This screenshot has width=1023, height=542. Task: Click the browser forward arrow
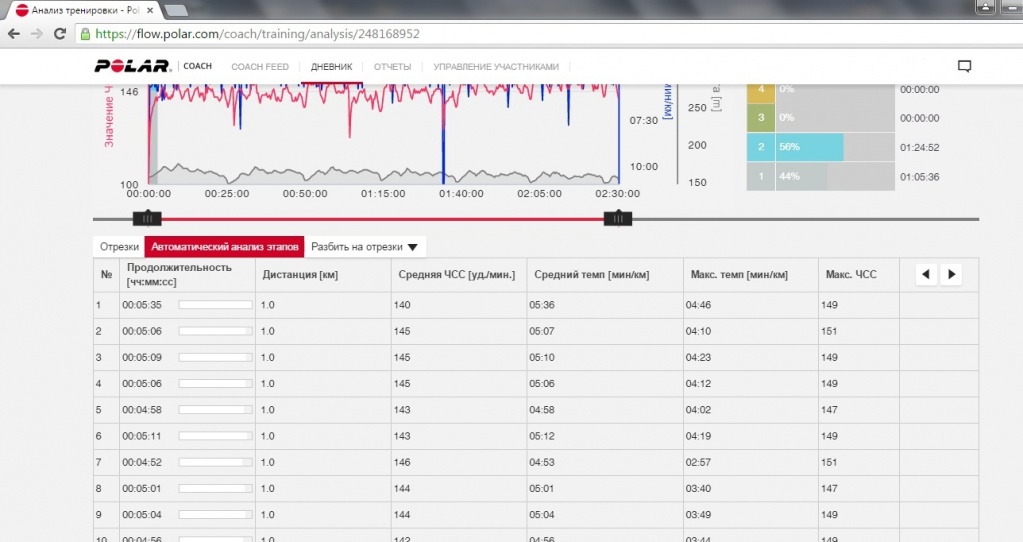37,33
